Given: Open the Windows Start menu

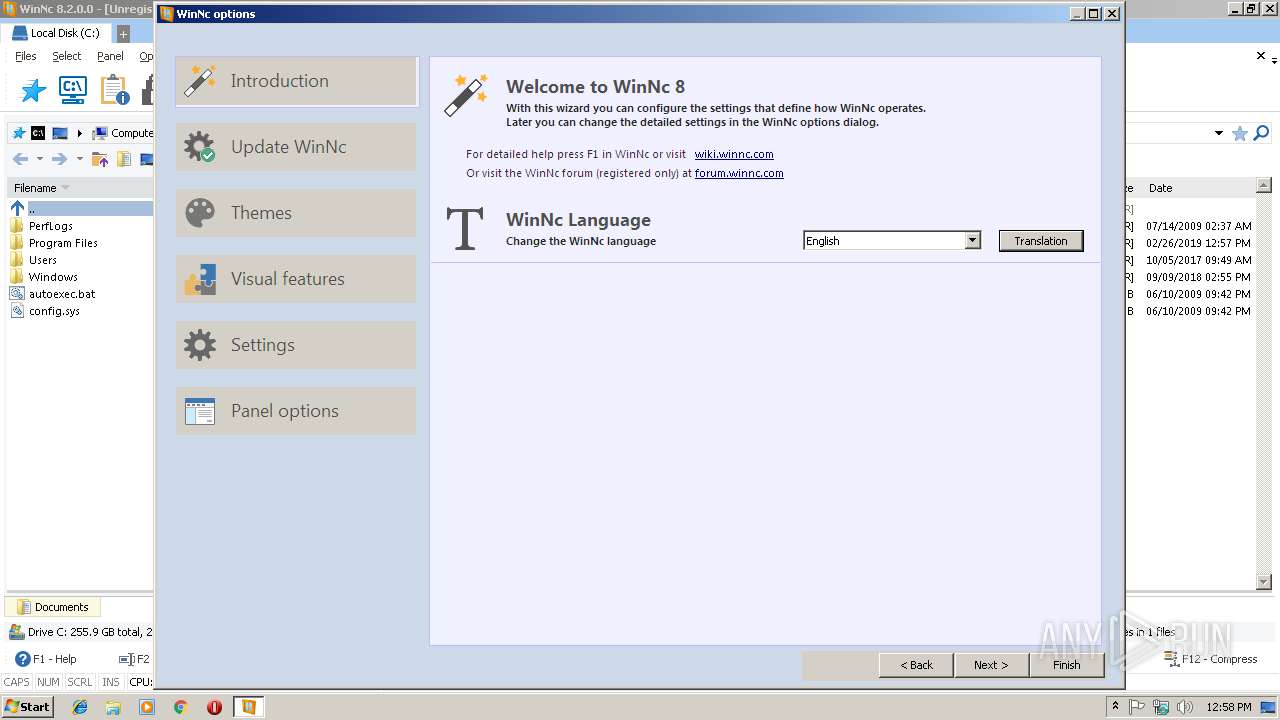Looking at the screenshot, I should point(28,706).
